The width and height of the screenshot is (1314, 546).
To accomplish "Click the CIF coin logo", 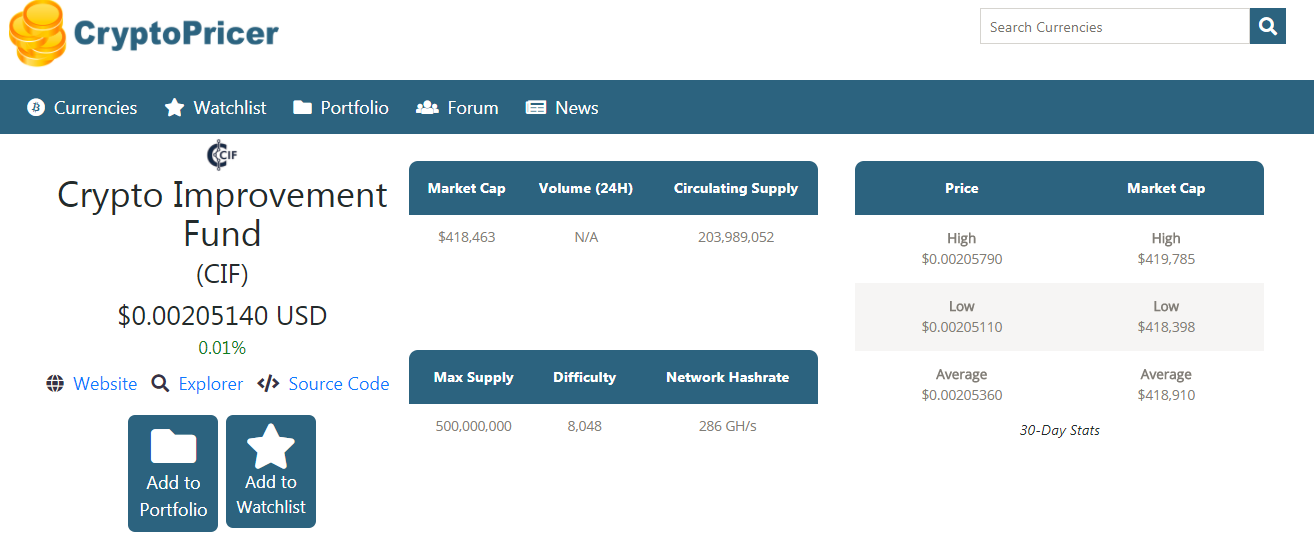I will pyautogui.click(x=222, y=155).
